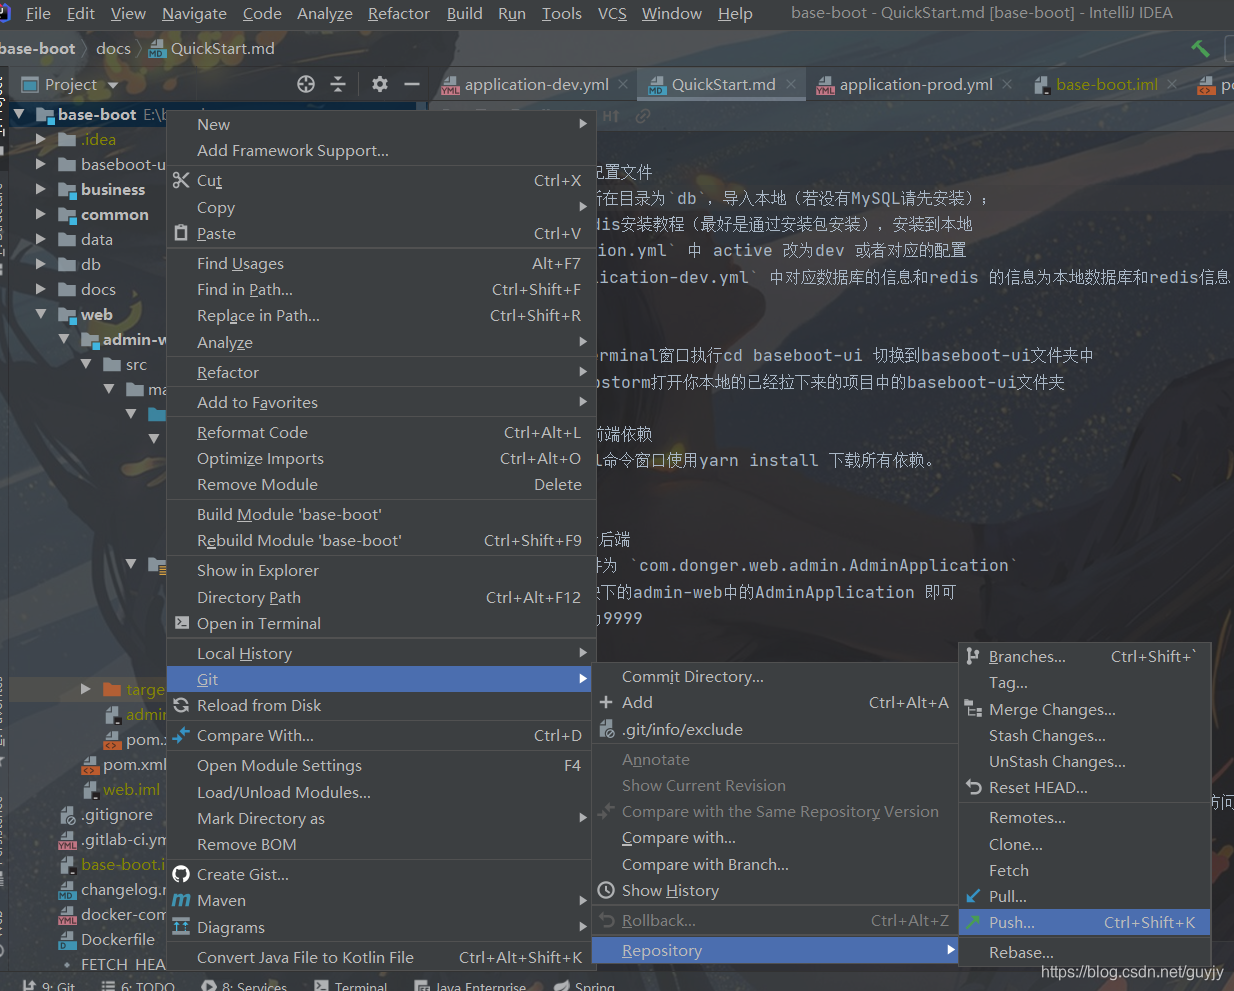1234x991 pixels.
Task: Click the Push green arrow icon
Action: (x=973, y=922)
